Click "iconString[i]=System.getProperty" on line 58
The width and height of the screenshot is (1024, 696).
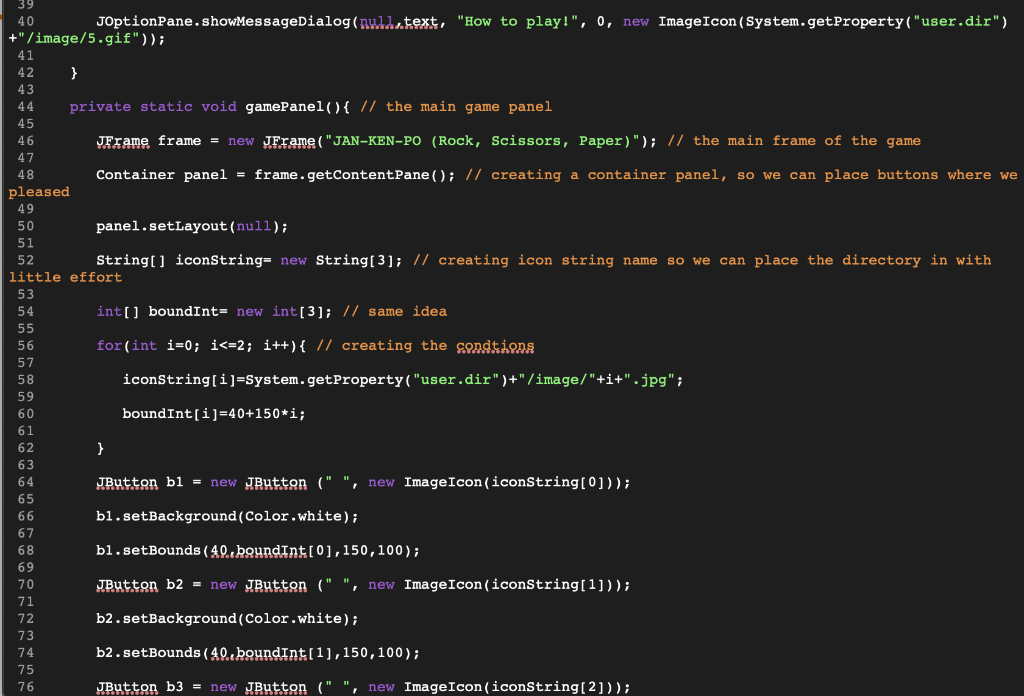263,379
